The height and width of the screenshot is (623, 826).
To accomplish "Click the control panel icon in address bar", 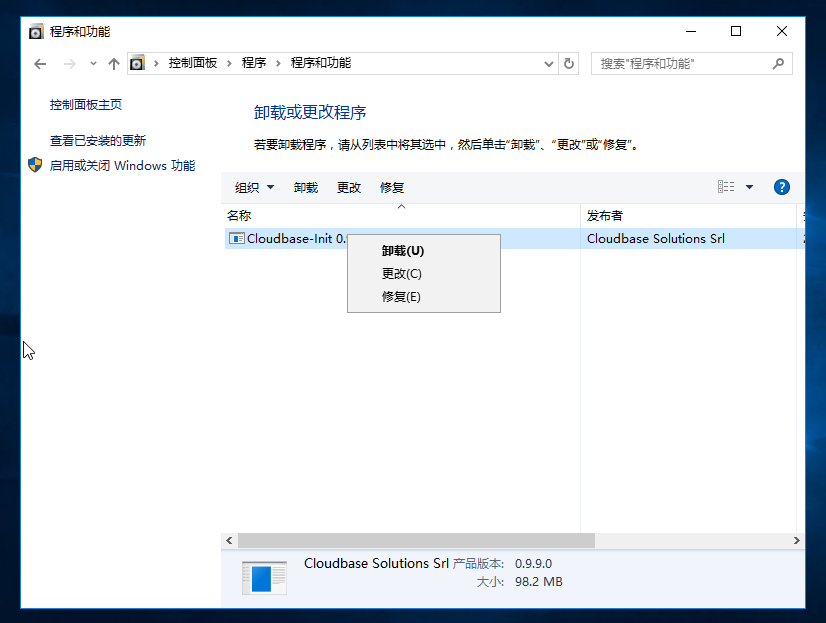I will 137,63.
